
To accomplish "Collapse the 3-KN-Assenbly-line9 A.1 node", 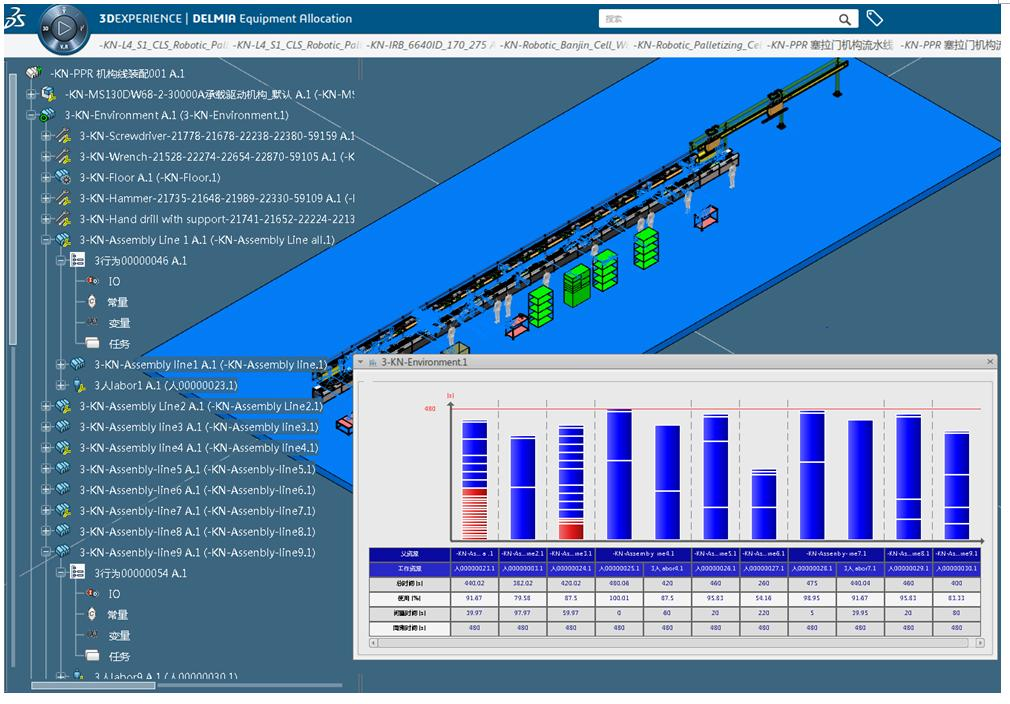I will 46,553.
